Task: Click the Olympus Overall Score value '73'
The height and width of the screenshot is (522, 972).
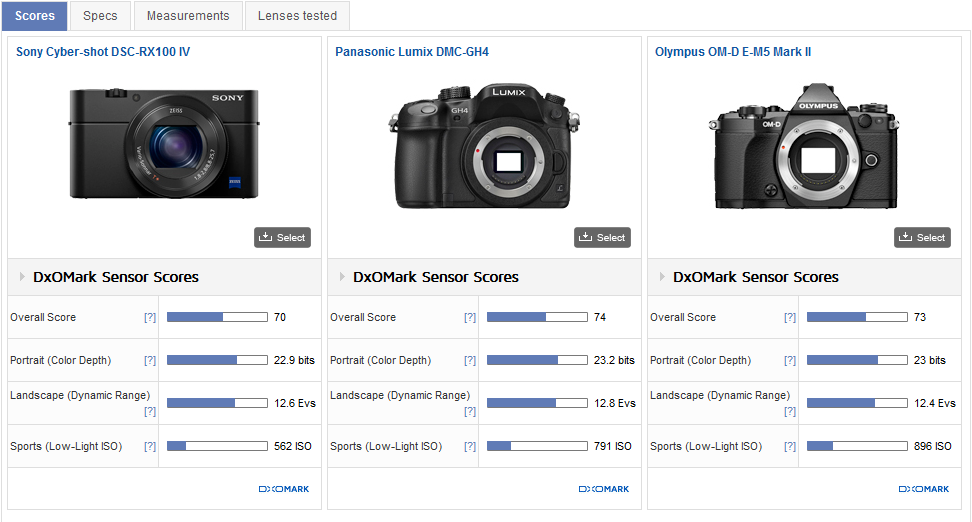Action: tap(920, 317)
